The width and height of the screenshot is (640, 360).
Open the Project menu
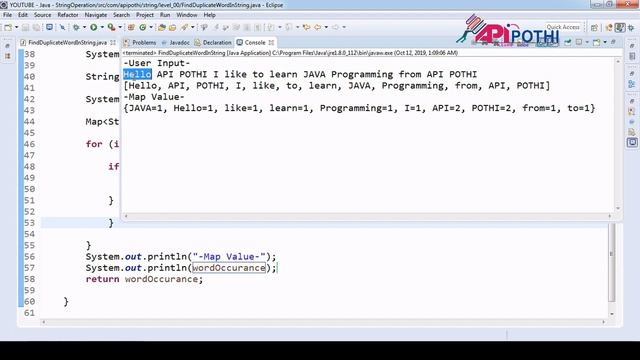coord(145,15)
